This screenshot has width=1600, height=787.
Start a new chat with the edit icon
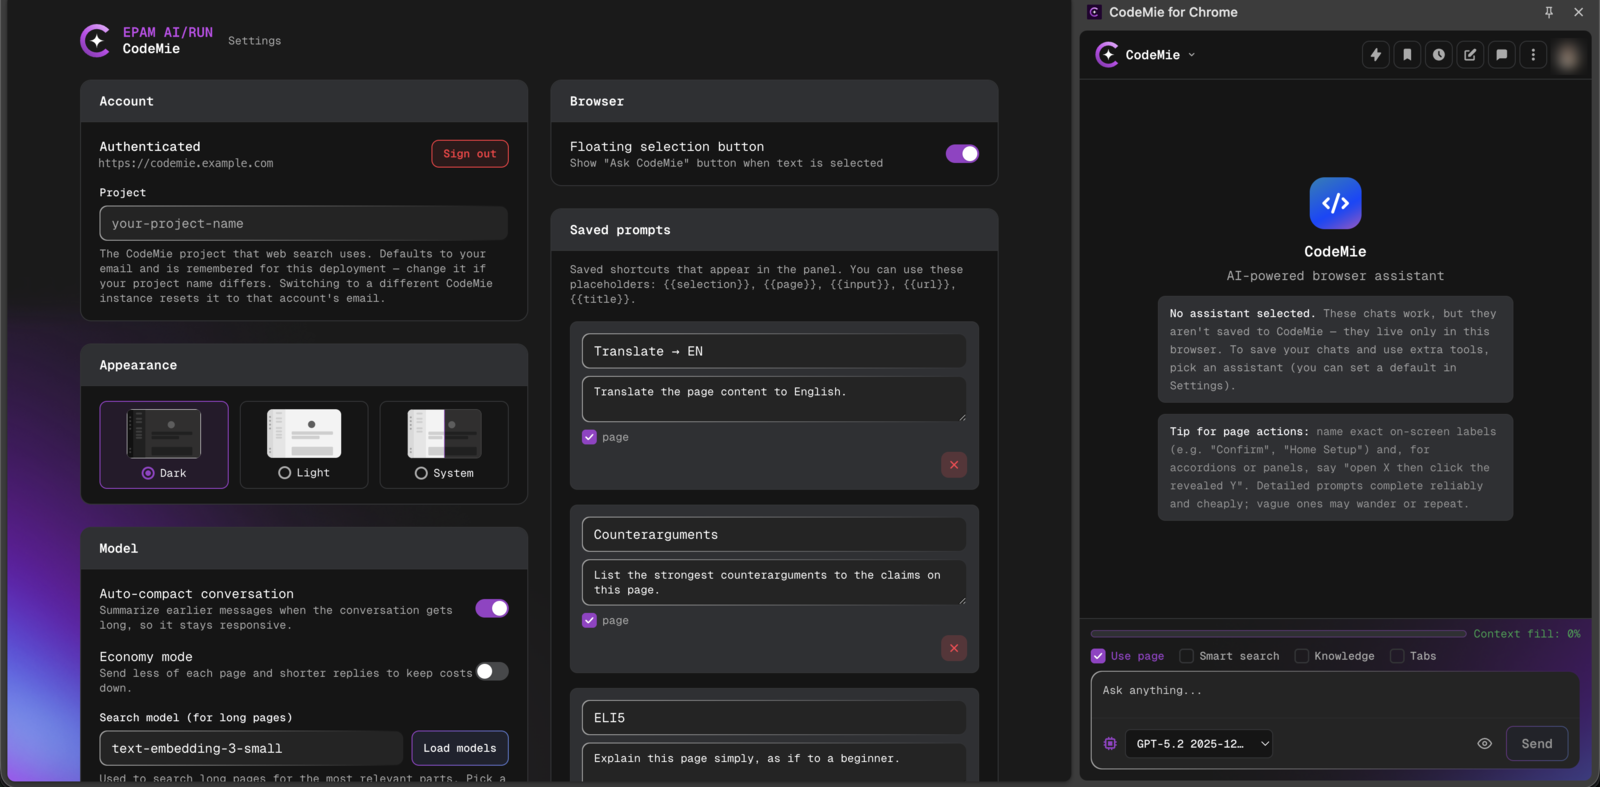(x=1470, y=55)
